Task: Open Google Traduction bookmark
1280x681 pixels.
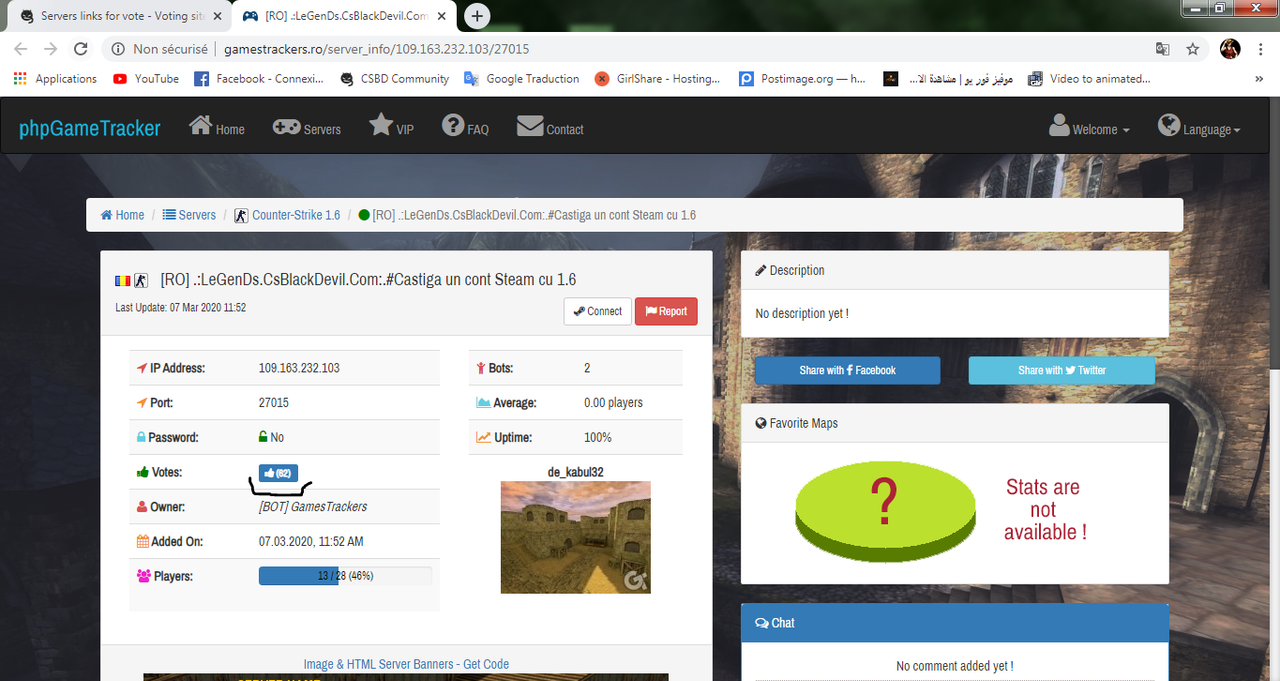Action: [x=521, y=79]
